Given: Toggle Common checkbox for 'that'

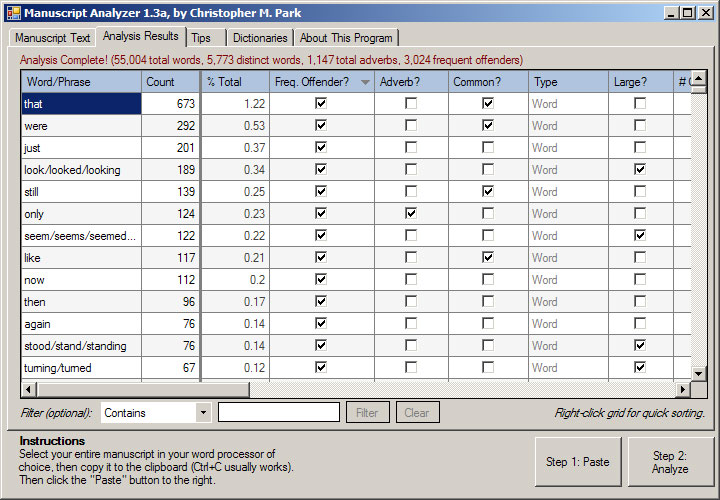Looking at the screenshot, I should [488, 103].
